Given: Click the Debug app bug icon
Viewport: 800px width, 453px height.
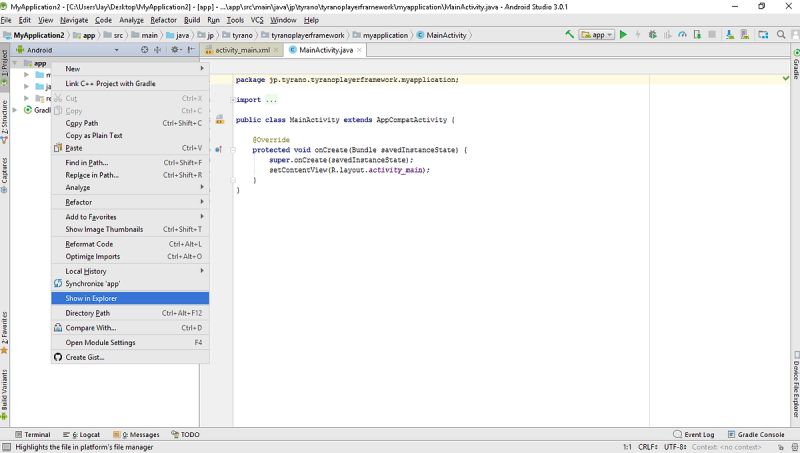Looking at the screenshot, I should [652, 35].
